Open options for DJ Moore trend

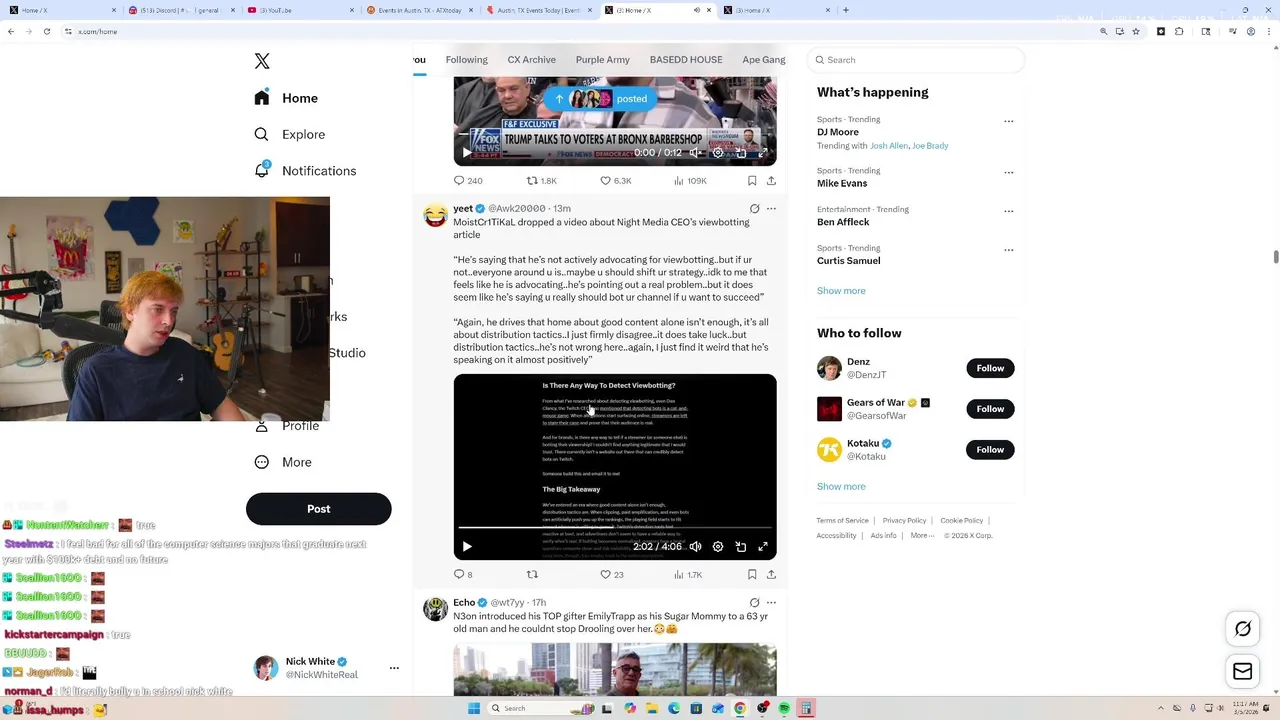click(1008, 121)
